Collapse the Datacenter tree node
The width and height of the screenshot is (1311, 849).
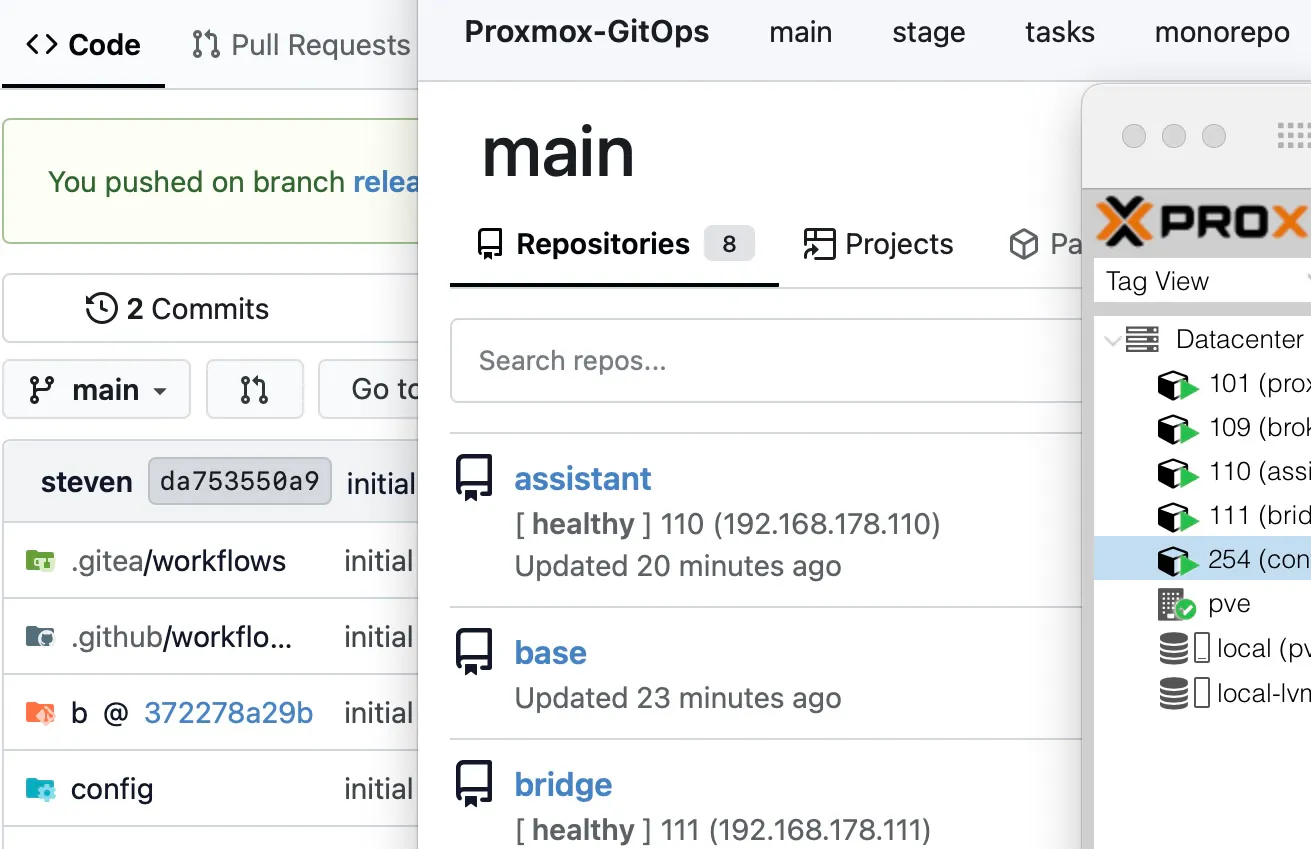pyautogui.click(x=1112, y=340)
